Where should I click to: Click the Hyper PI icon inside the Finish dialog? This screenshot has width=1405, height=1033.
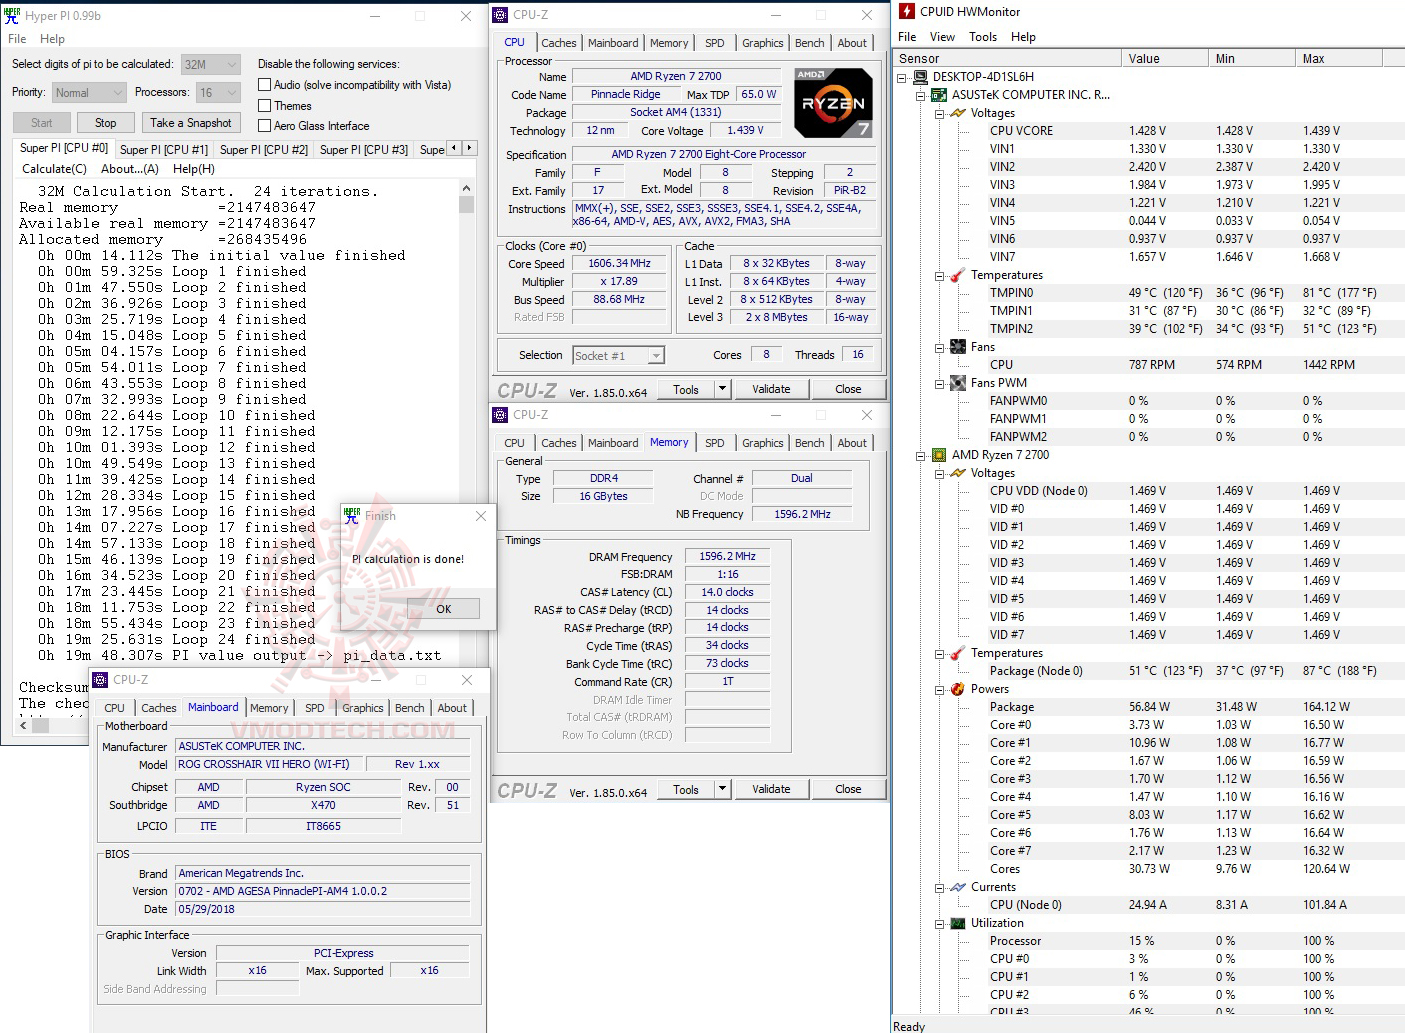[x=351, y=516]
